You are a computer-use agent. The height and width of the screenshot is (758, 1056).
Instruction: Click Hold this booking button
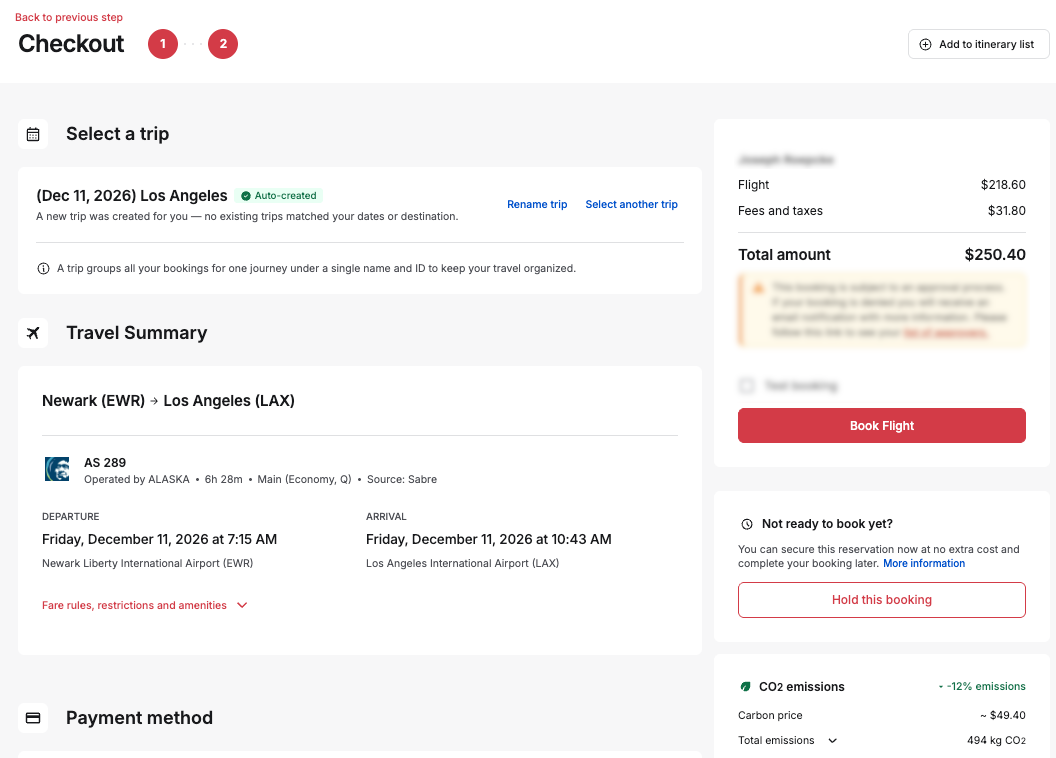click(x=882, y=600)
